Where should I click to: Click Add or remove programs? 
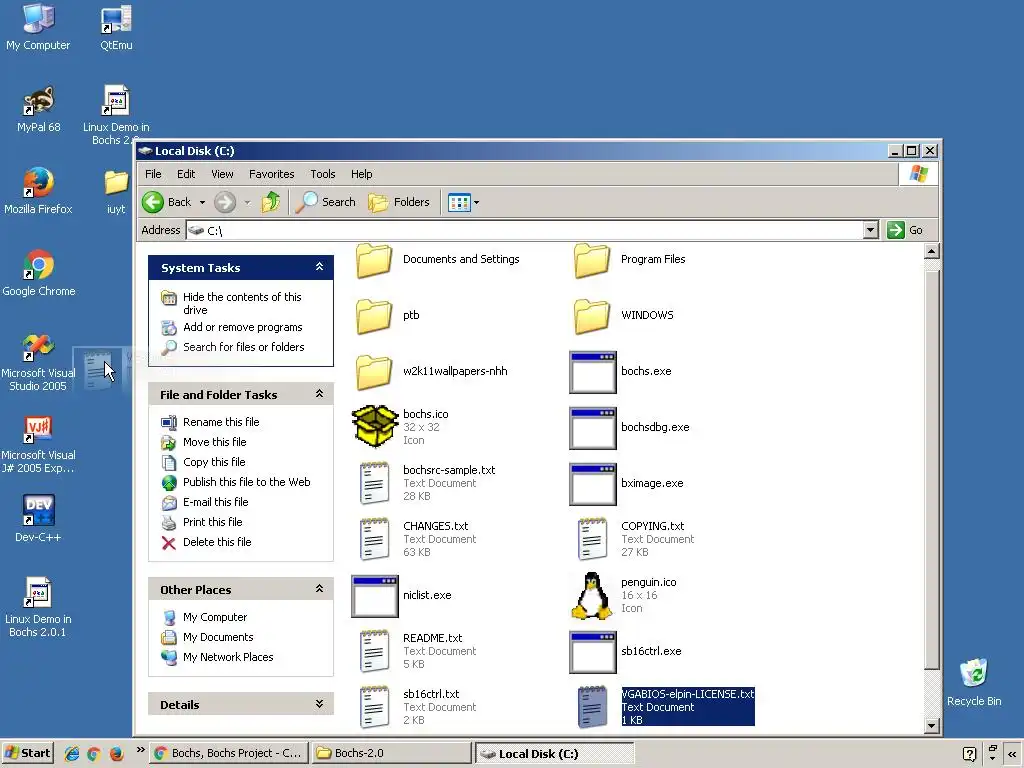coord(242,327)
